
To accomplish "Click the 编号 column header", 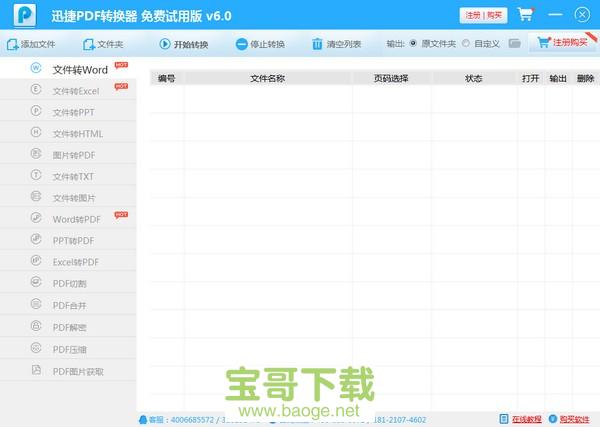I will point(166,78).
